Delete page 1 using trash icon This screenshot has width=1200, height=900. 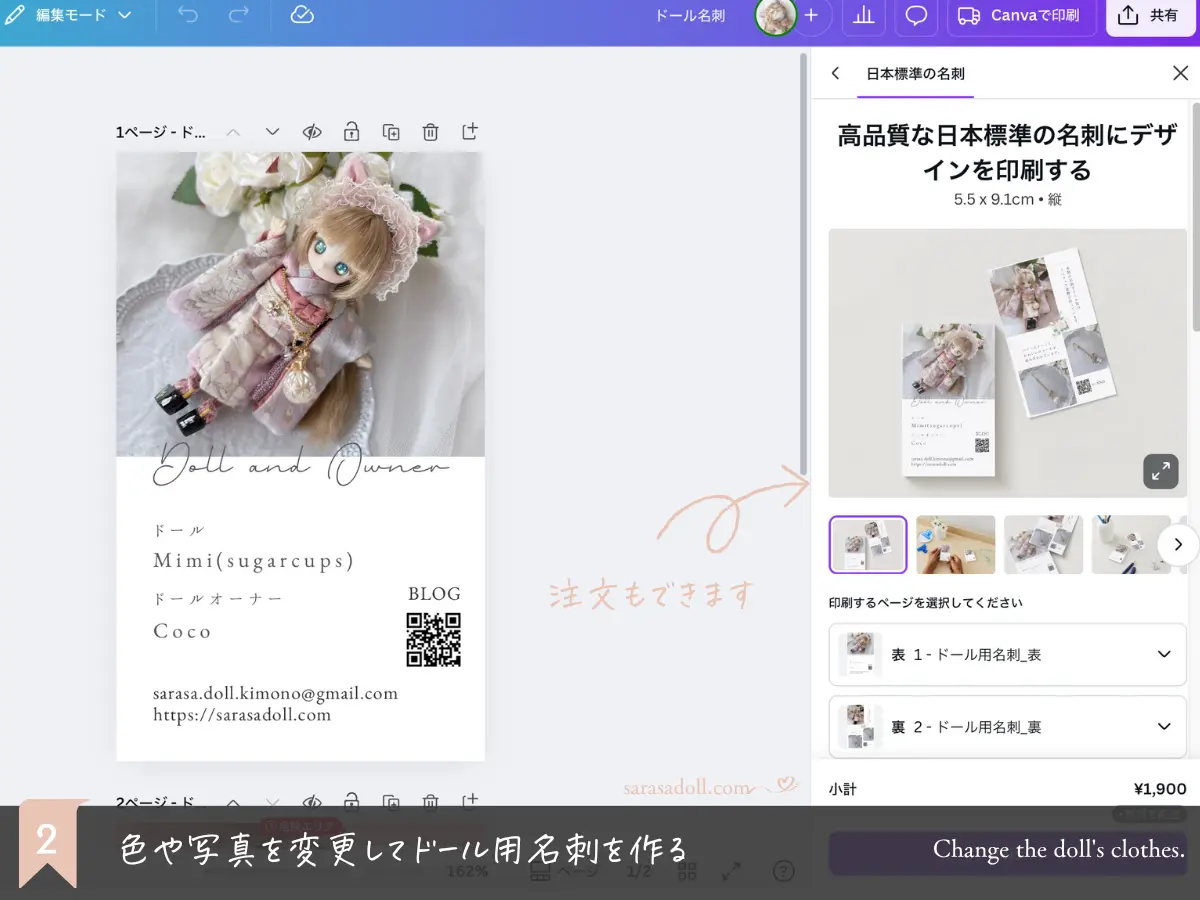430,132
